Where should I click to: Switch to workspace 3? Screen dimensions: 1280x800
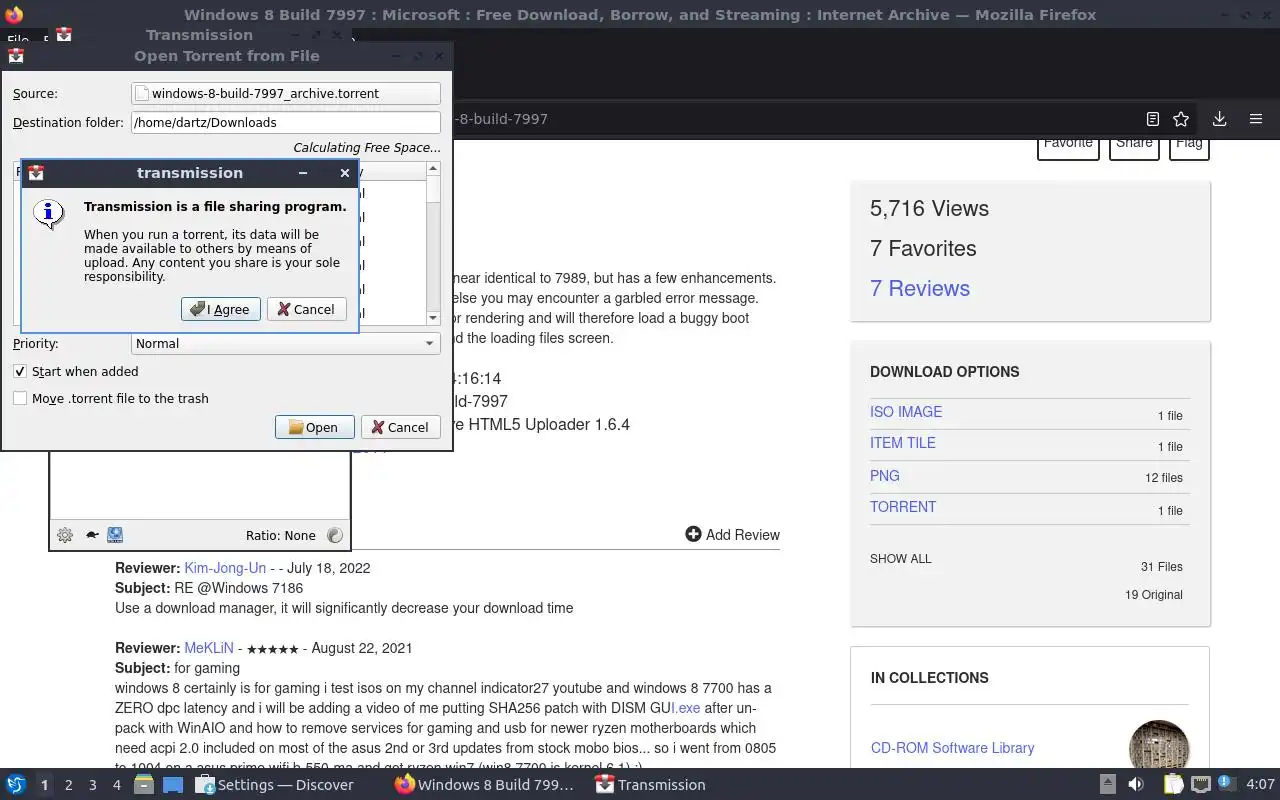click(92, 785)
